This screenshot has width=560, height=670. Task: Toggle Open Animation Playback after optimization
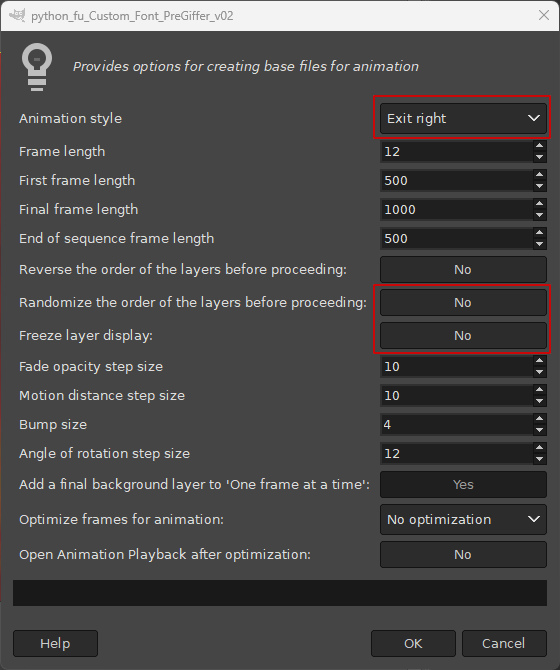click(463, 555)
